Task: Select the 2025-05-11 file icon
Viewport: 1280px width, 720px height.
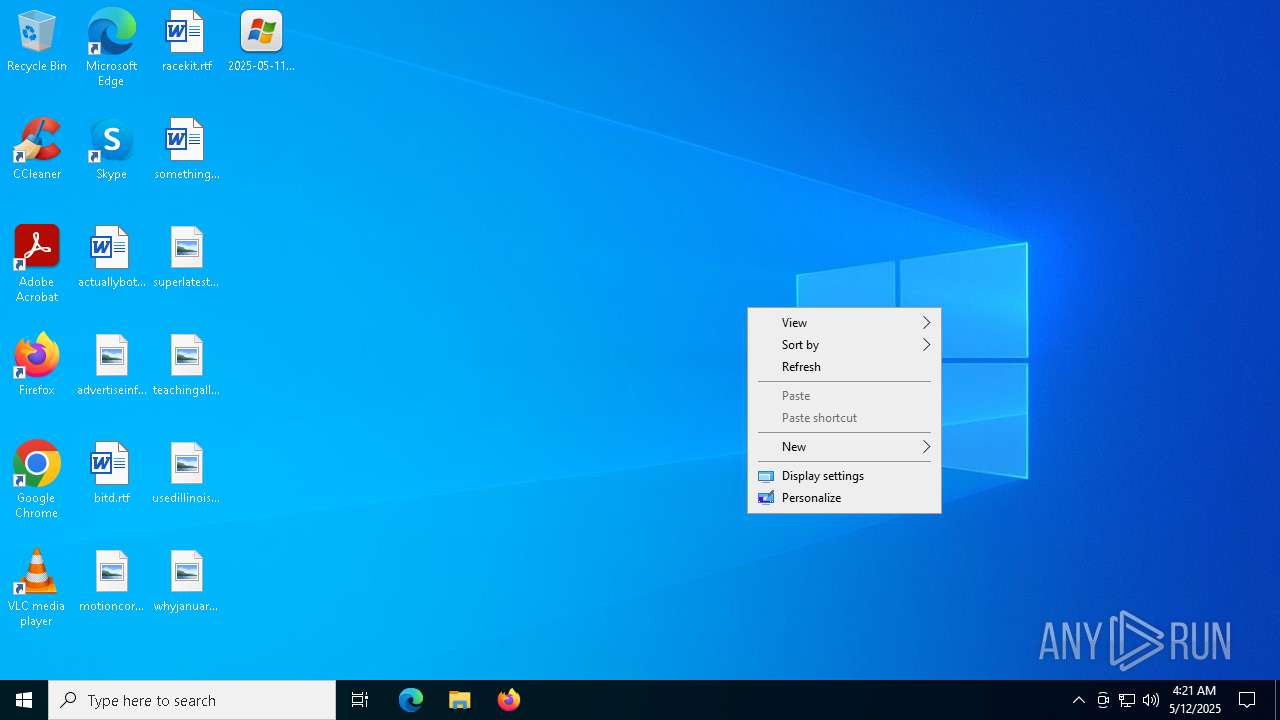Action: (261, 42)
